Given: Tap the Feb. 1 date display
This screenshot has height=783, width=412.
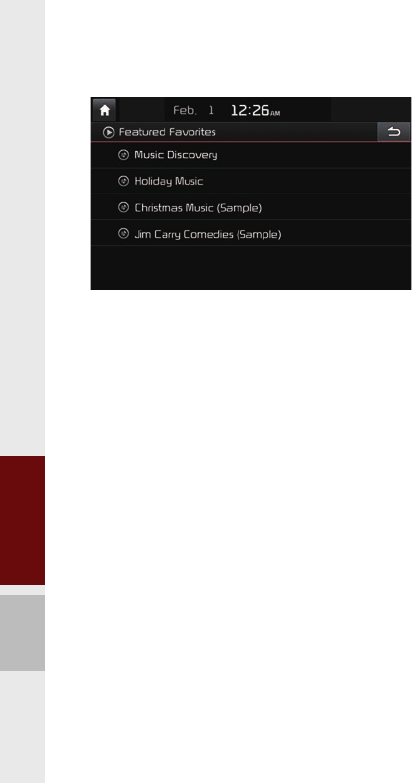Looking at the screenshot, I should tap(194, 111).
